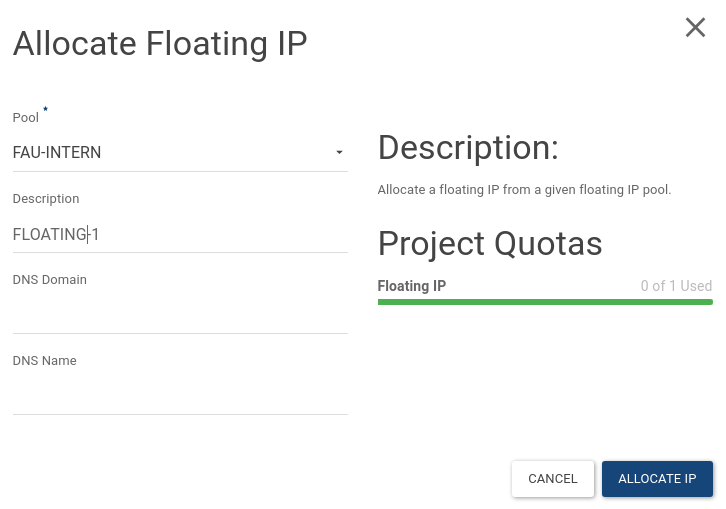Expand the Pool dropdown arrow
Screen dimensions: 726x509
tap(339, 152)
